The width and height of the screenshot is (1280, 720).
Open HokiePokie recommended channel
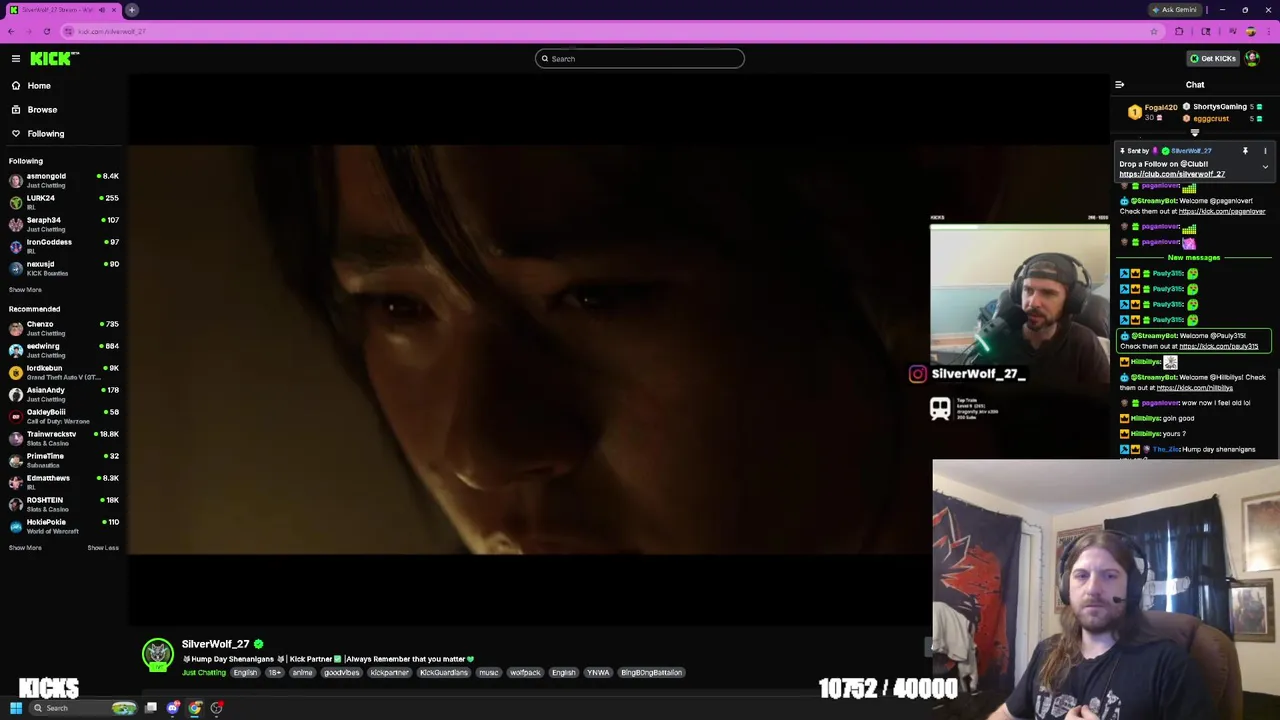click(x=64, y=526)
